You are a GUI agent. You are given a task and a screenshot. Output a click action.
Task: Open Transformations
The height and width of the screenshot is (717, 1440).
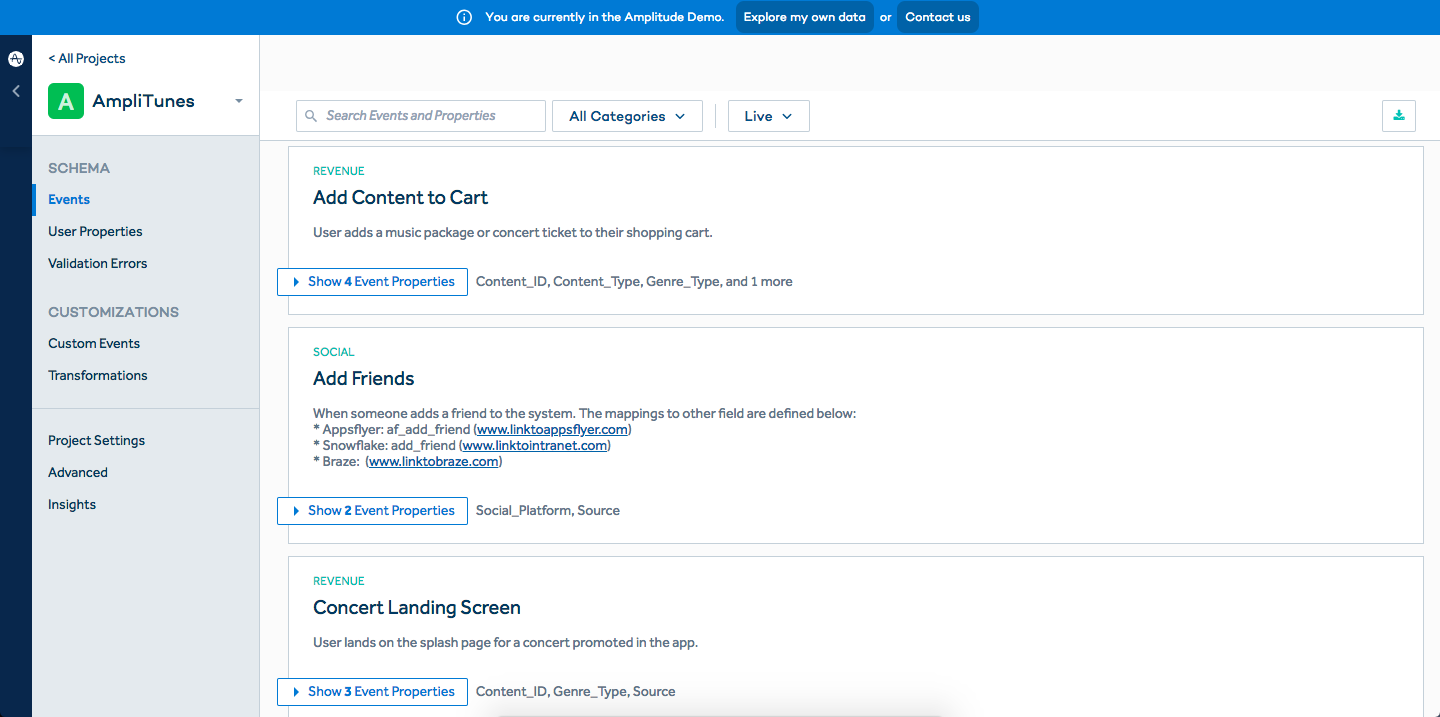point(98,376)
